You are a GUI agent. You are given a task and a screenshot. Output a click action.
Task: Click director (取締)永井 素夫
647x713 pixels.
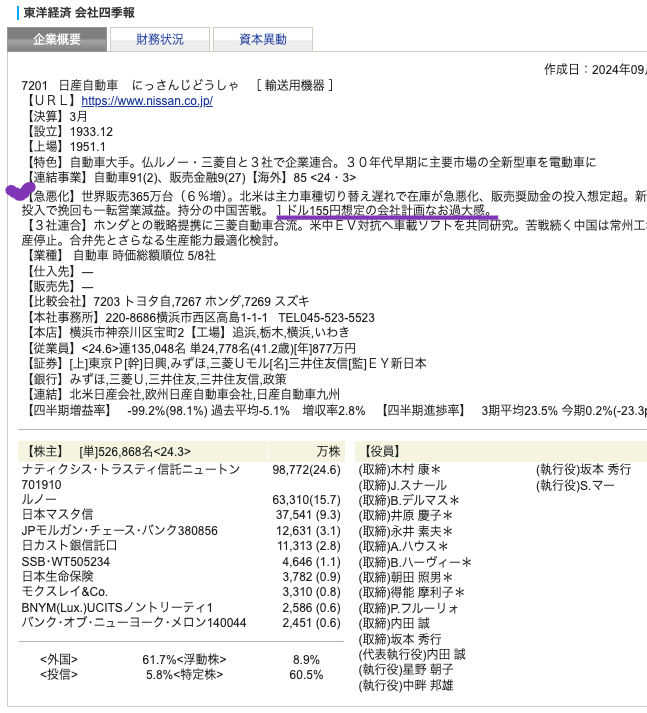tap(406, 531)
